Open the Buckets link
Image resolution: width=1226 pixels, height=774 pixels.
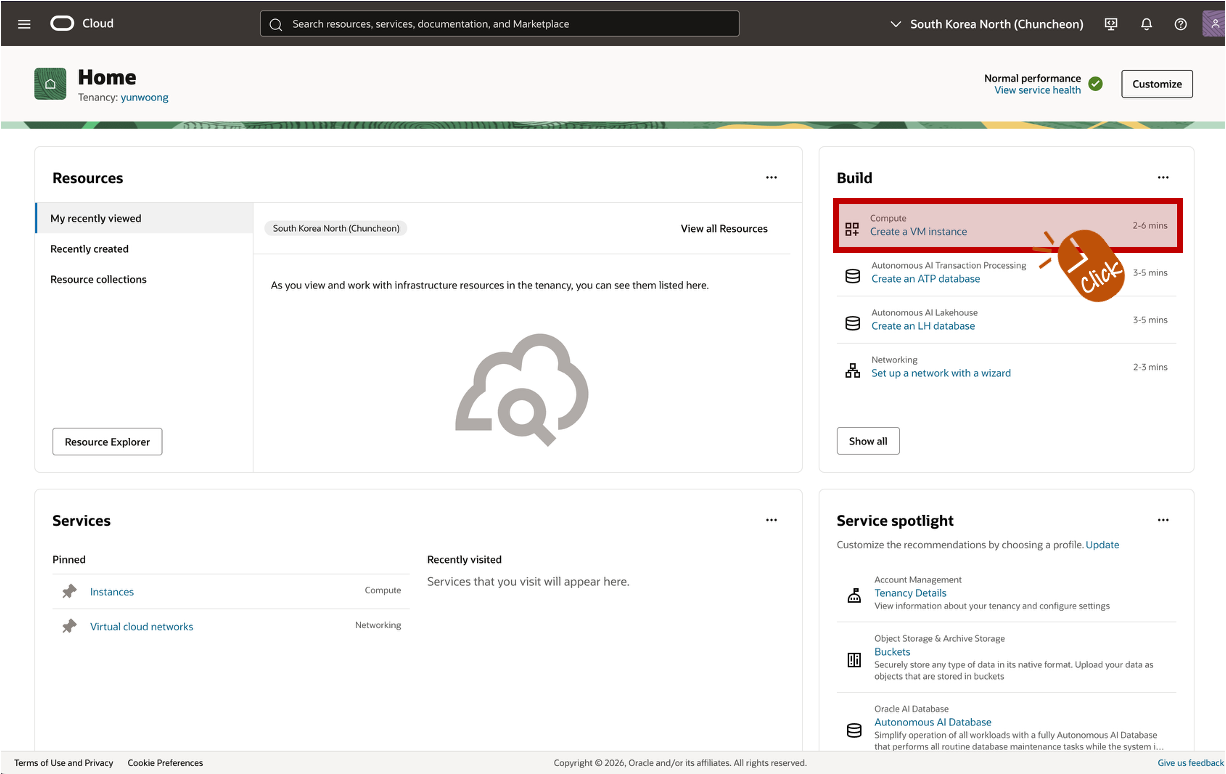click(892, 652)
